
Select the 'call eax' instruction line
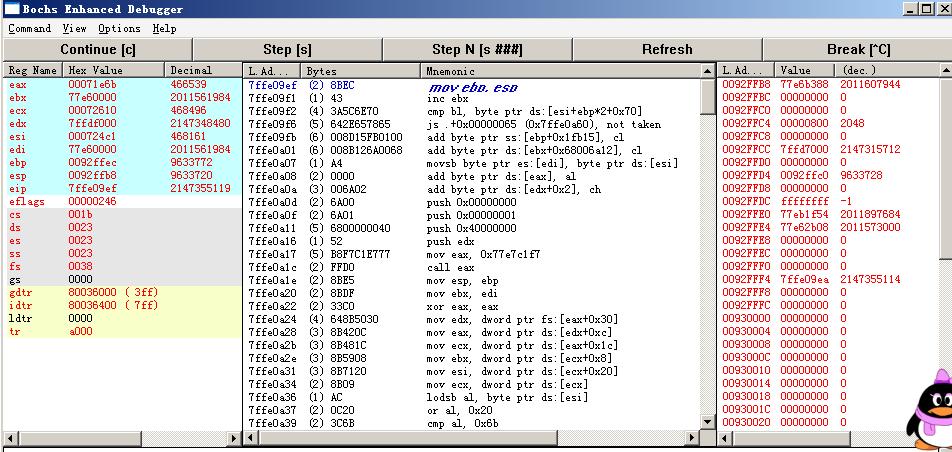472,268
